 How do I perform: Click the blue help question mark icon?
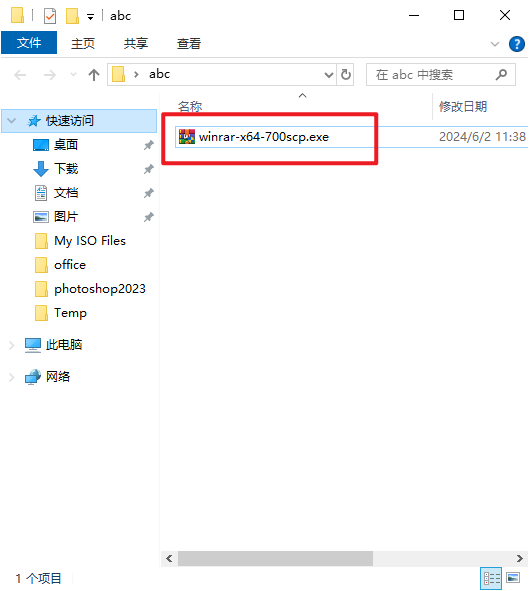516,44
